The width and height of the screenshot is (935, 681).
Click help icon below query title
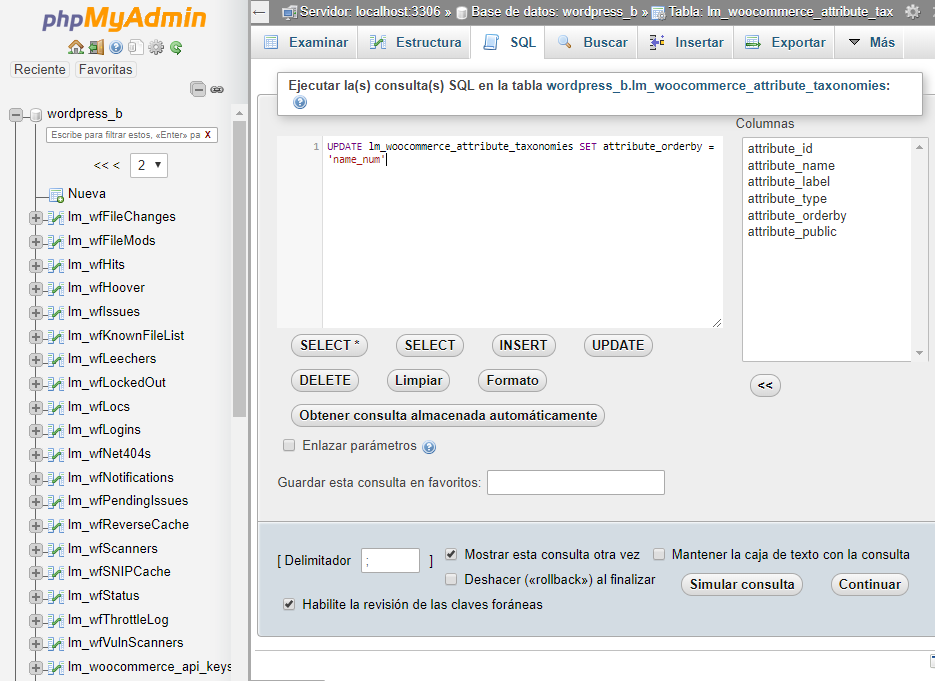[x=300, y=103]
